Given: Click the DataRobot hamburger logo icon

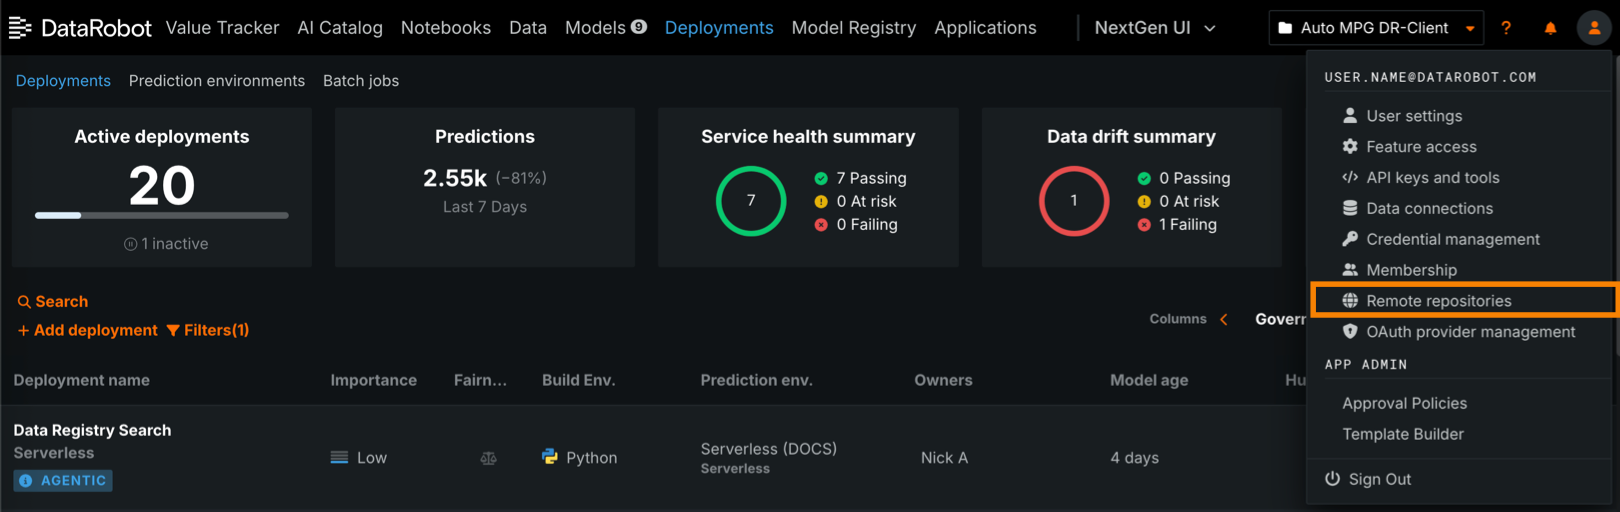Looking at the screenshot, I should tap(20, 28).
